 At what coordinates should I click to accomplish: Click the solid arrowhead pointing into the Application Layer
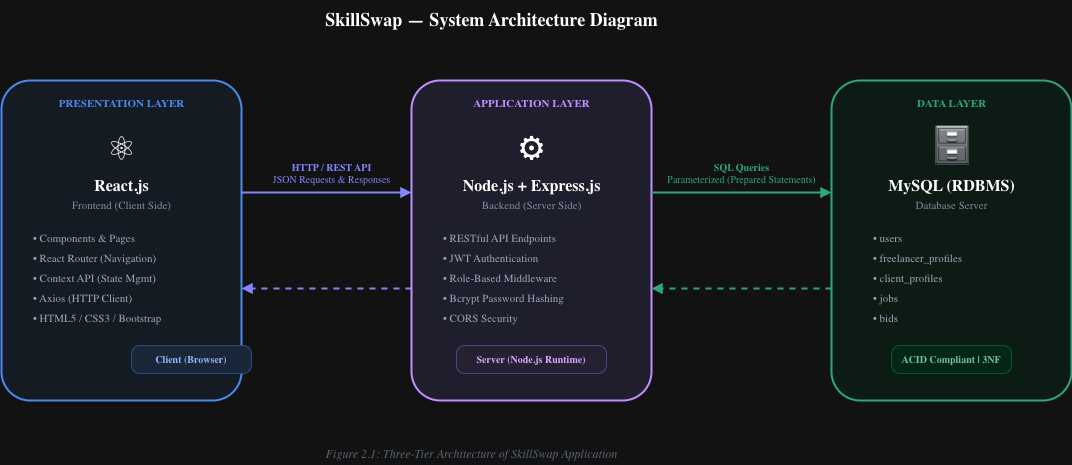click(405, 192)
